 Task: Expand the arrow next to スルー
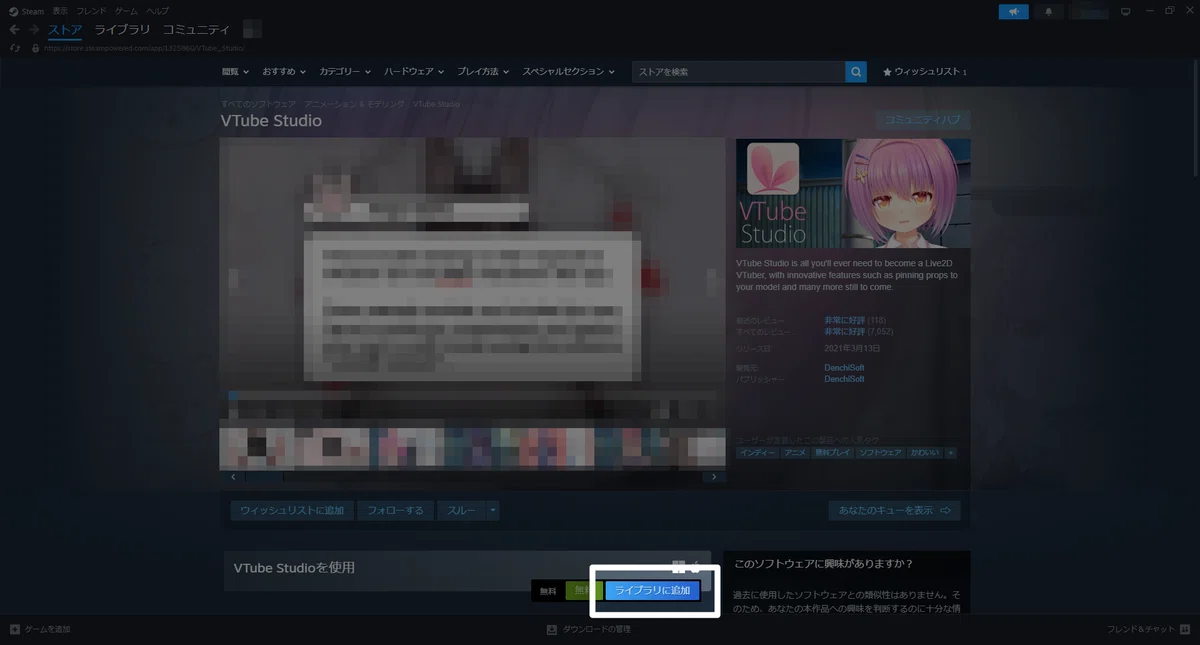pyautogui.click(x=493, y=510)
